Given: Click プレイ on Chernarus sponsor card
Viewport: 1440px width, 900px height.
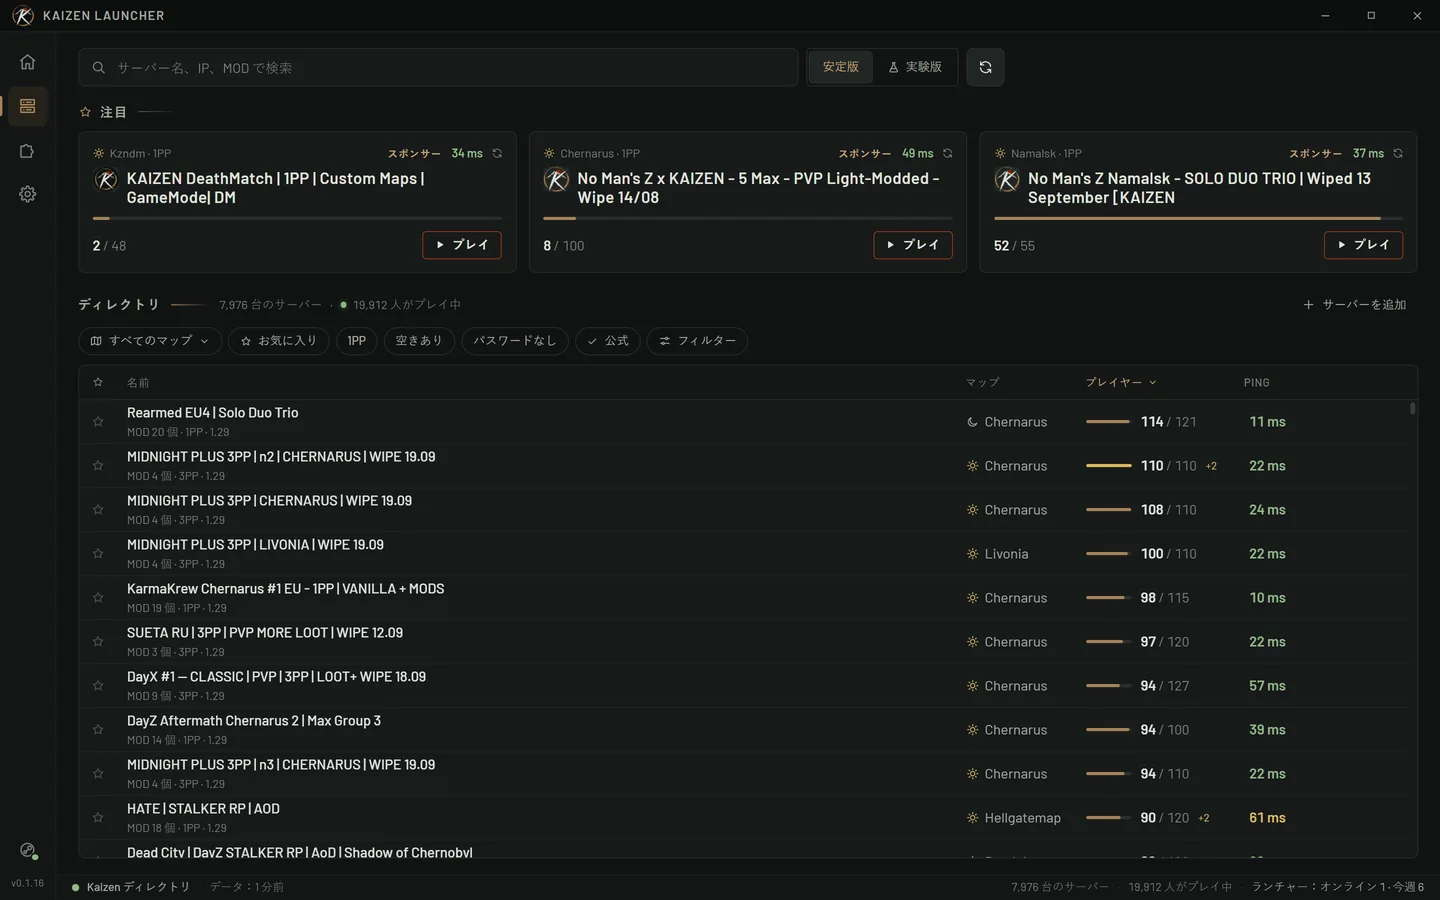Looking at the screenshot, I should pos(913,245).
